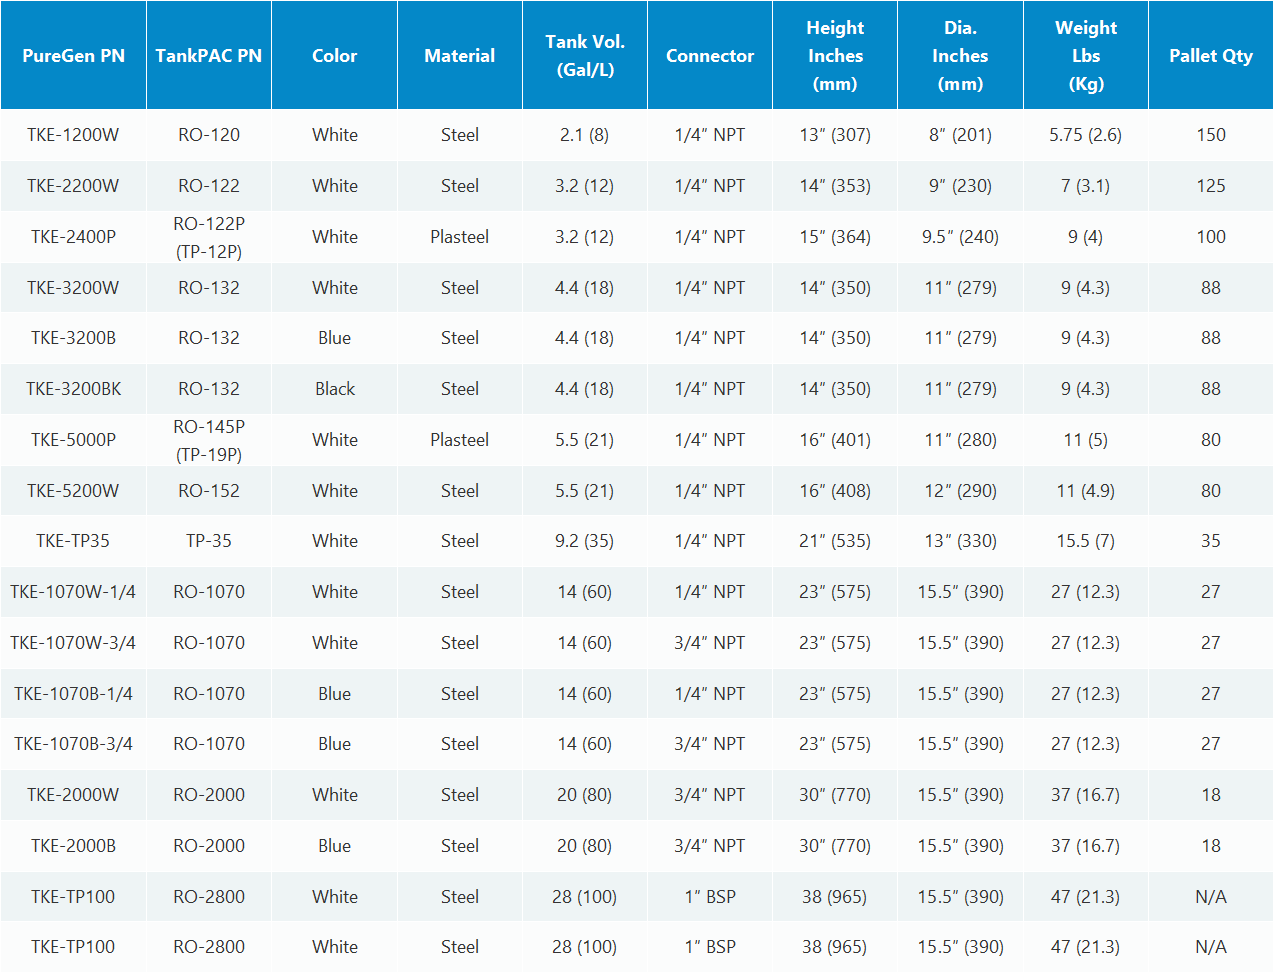Click the pallet quantity 150 cell
This screenshot has width=1275, height=974.
tap(1211, 135)
